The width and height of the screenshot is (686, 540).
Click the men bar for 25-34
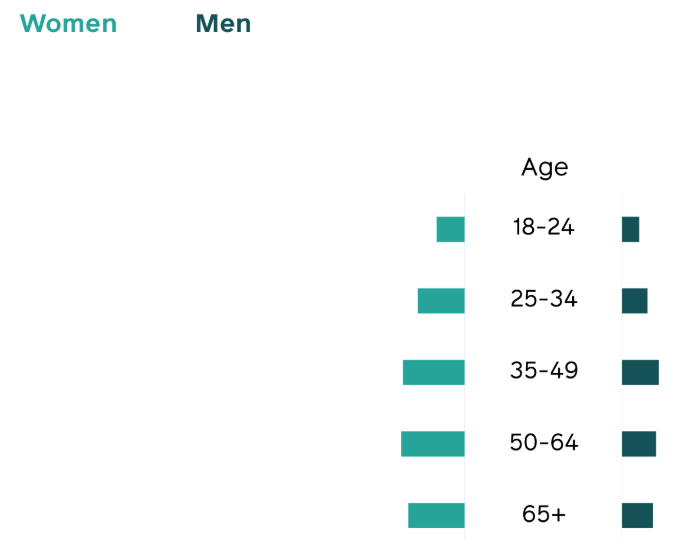click(635, 301)
